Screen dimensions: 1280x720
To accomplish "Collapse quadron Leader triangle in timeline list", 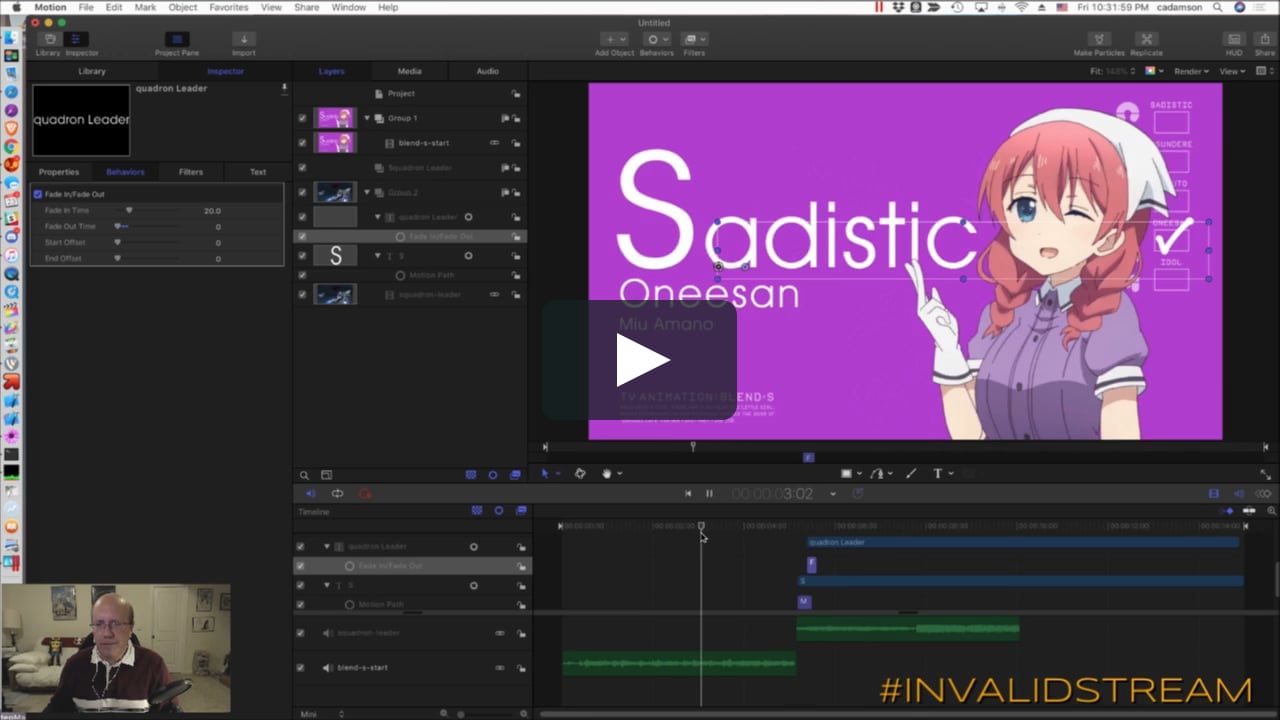I will point(326,547).
